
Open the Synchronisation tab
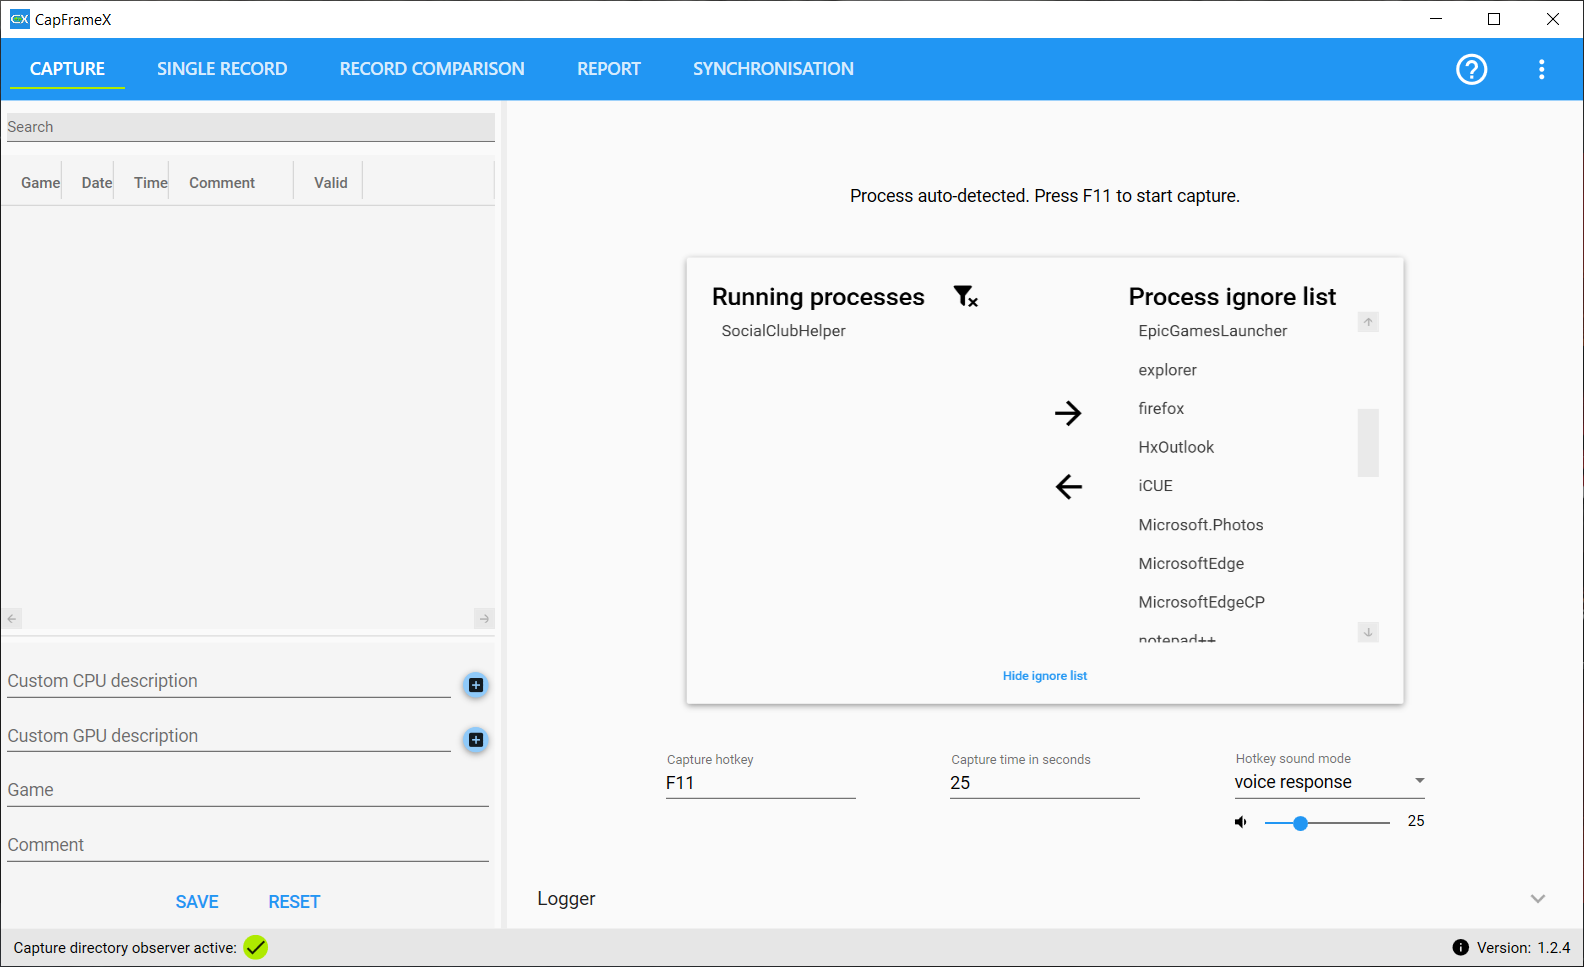click(773, 69)
